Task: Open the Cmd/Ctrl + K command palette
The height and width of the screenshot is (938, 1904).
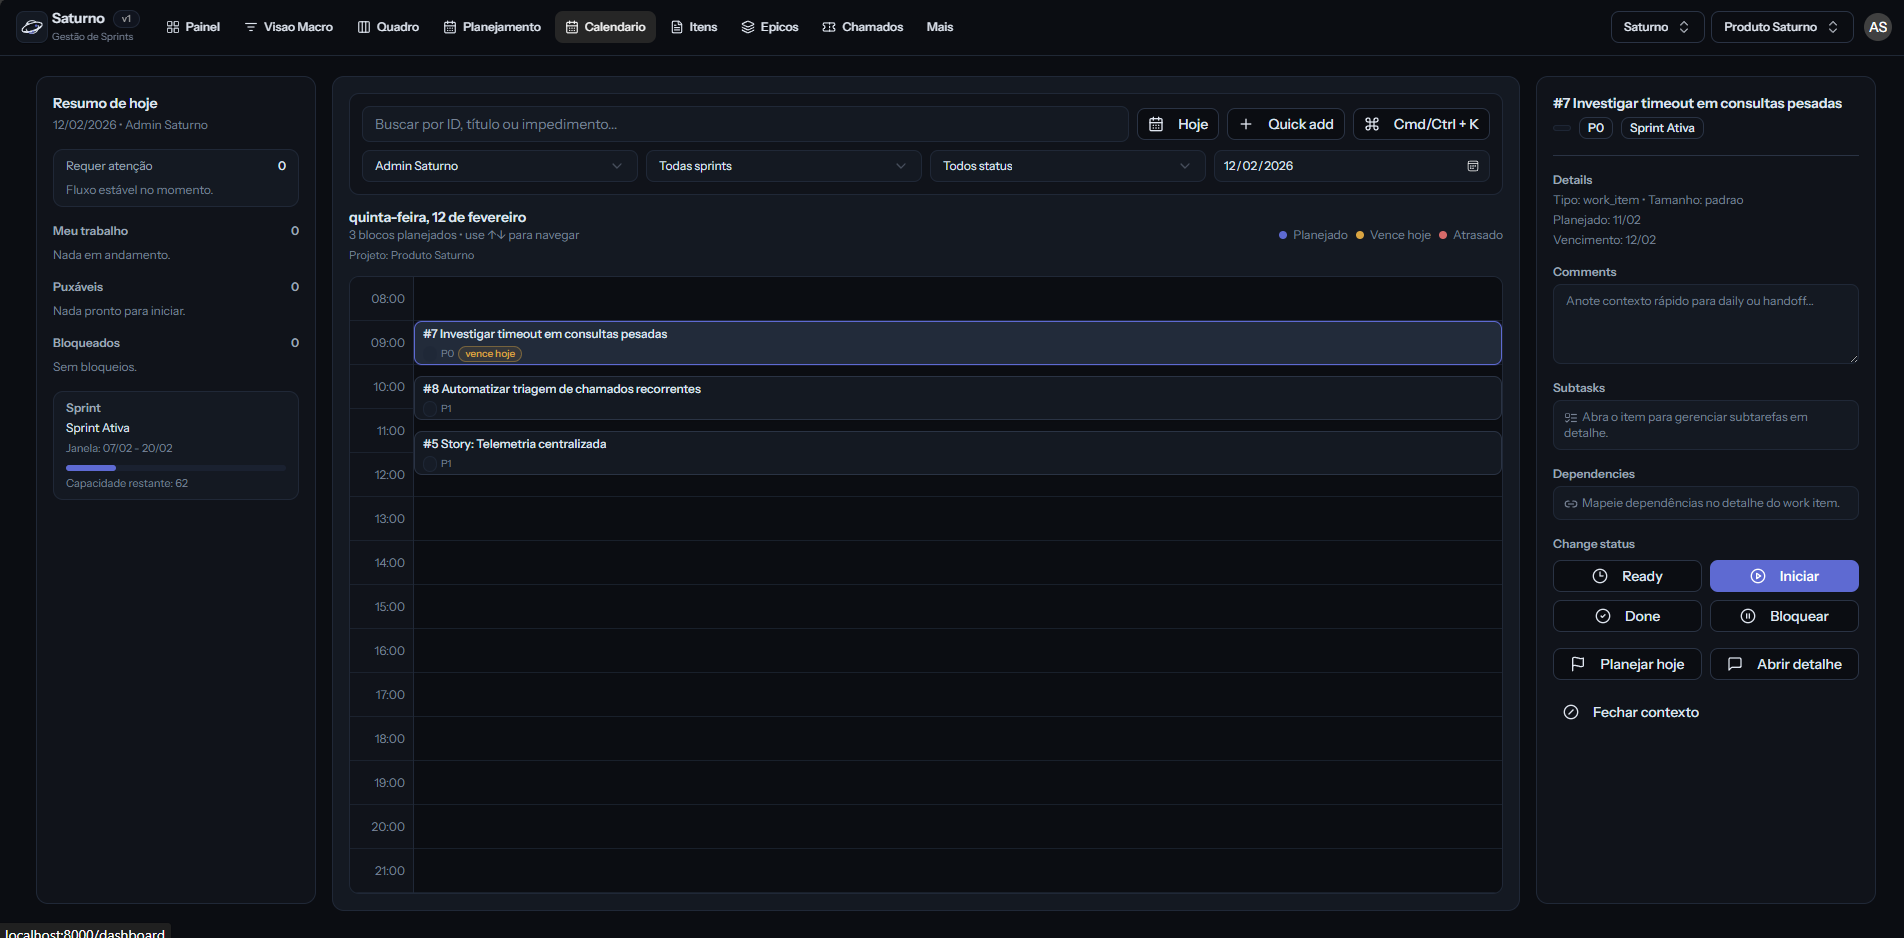Action: pyautogui.click(x=1420, y=124)
